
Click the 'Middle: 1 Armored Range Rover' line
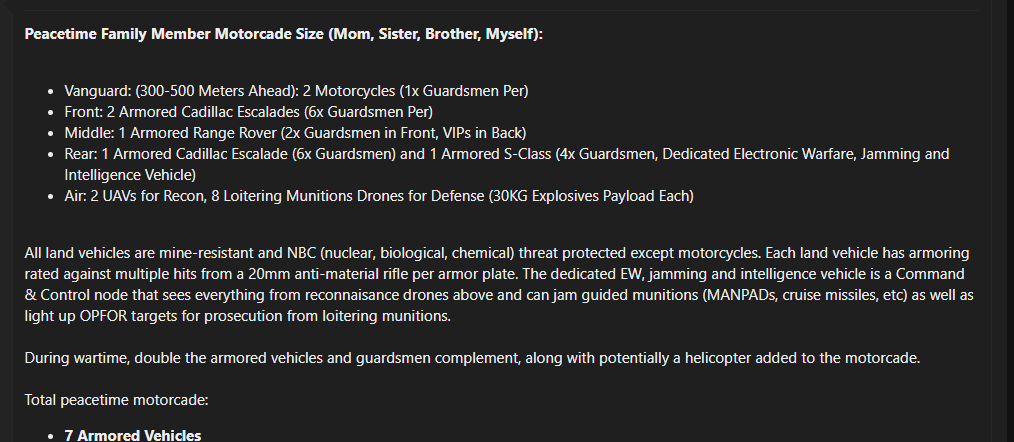[x=295, y=133]
